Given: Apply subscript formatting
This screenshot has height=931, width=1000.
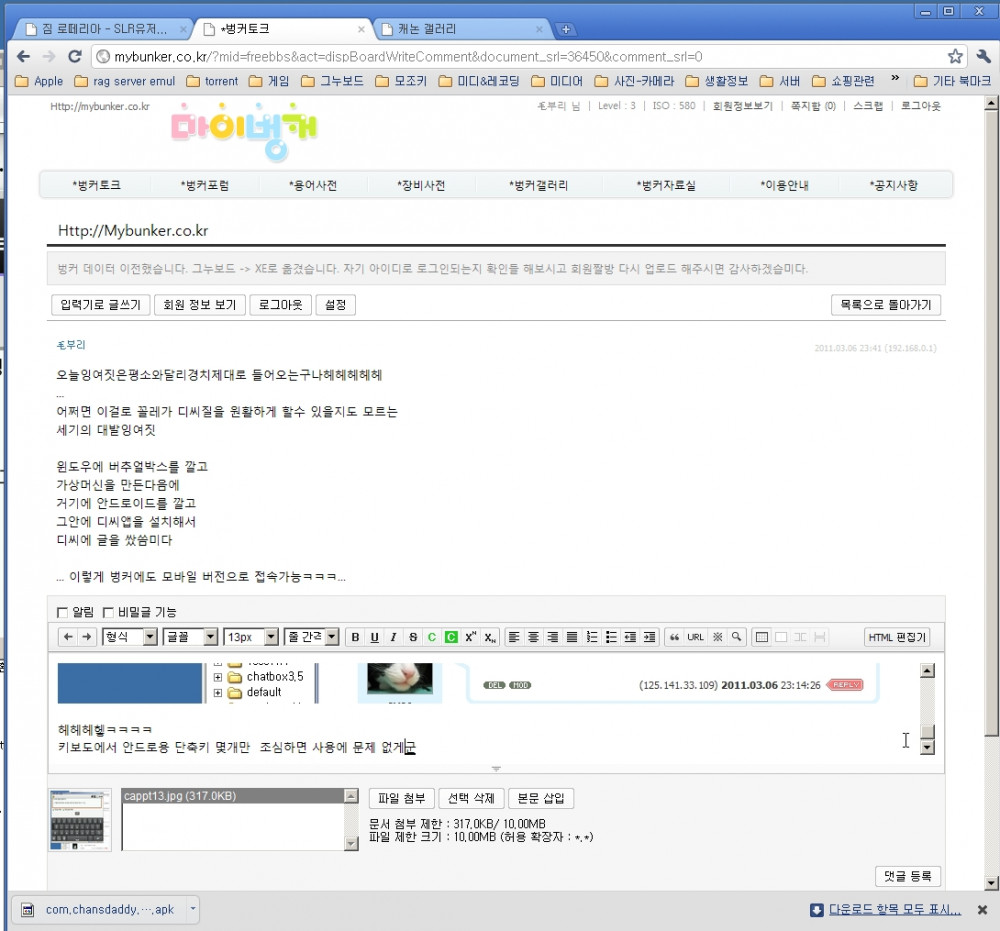Looking at the screenshot, I should [x=490, y=637].
